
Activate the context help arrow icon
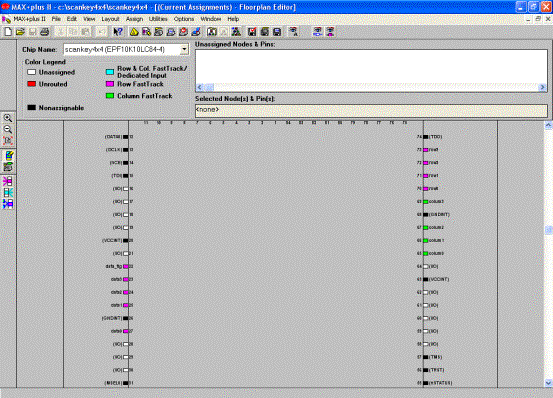click(118, 32)
